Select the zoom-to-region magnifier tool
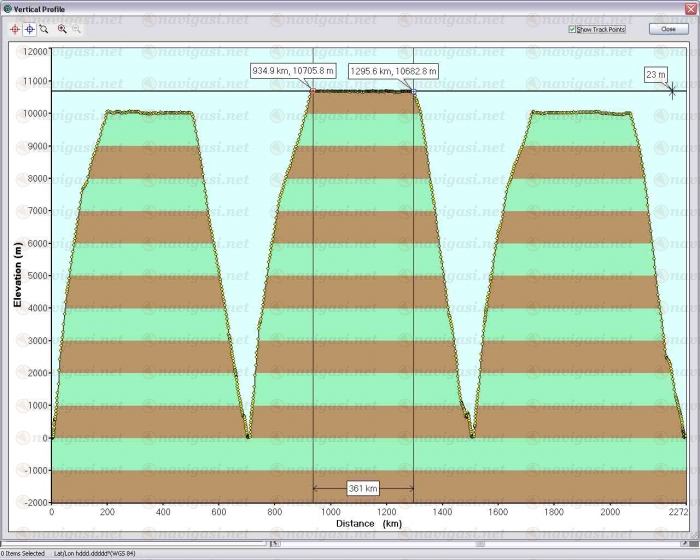This screenshot has width=700, height=560. click(44, 30)
